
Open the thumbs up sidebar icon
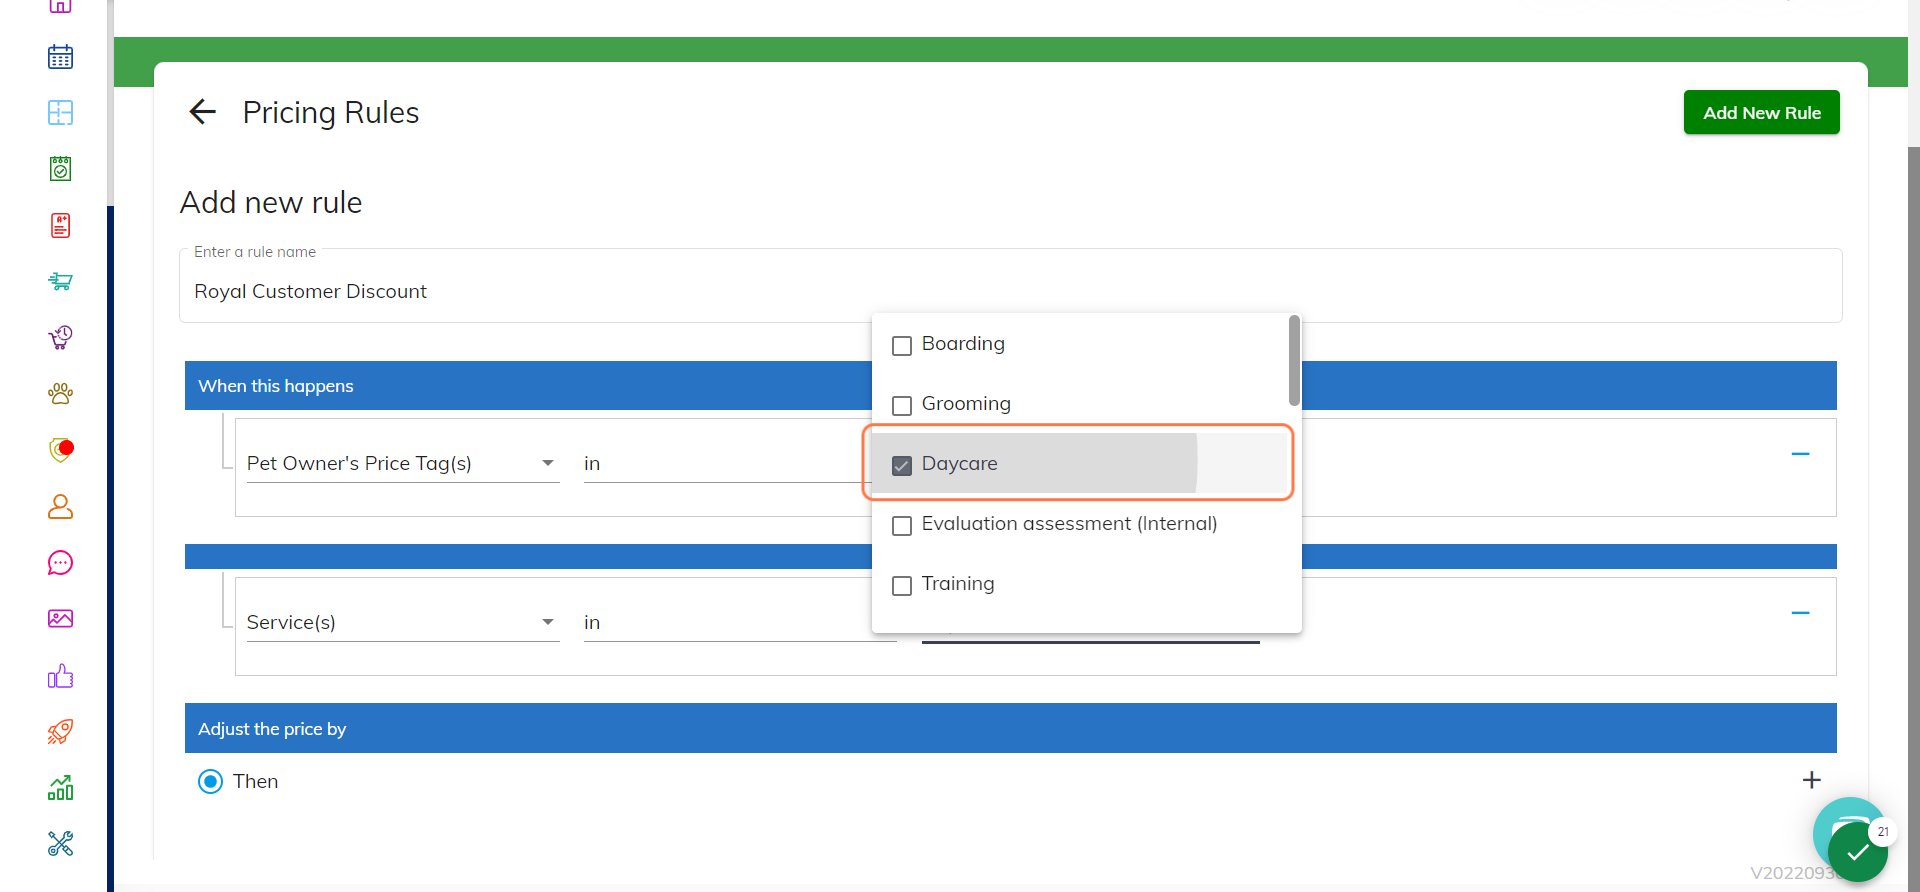point(60,676)
